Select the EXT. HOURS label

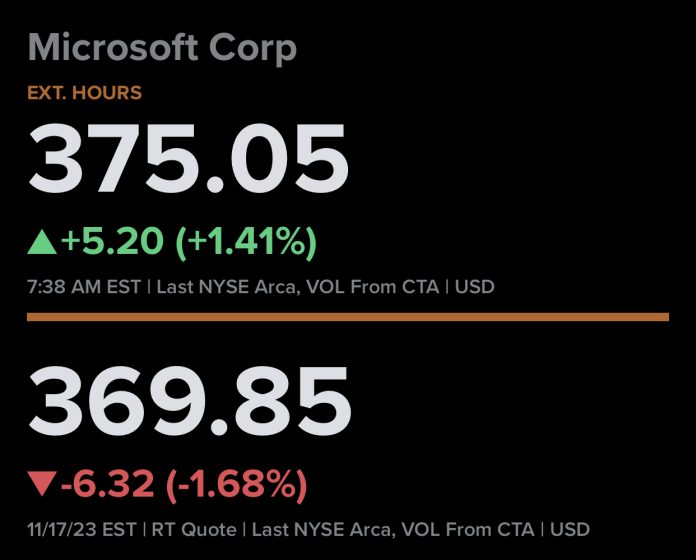[x=84, y=93]
